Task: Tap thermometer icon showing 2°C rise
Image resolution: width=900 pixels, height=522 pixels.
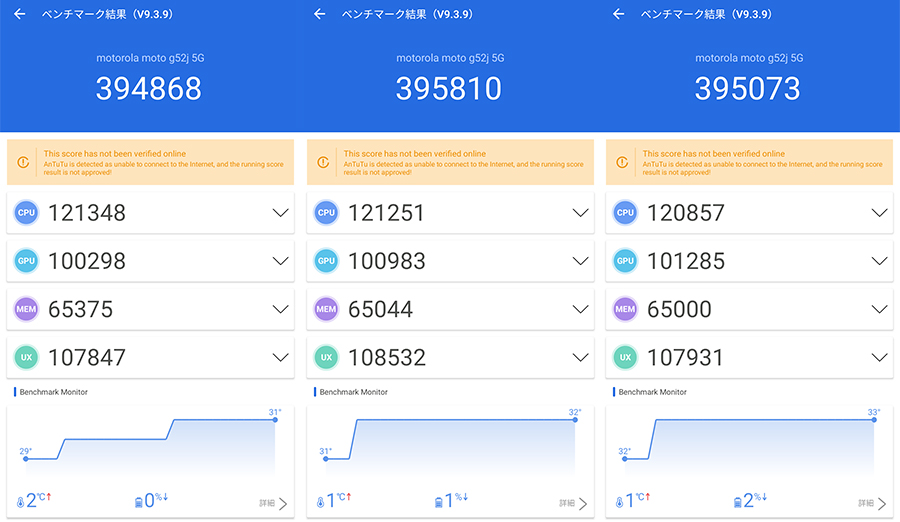Action: click(x=21, y=502)
